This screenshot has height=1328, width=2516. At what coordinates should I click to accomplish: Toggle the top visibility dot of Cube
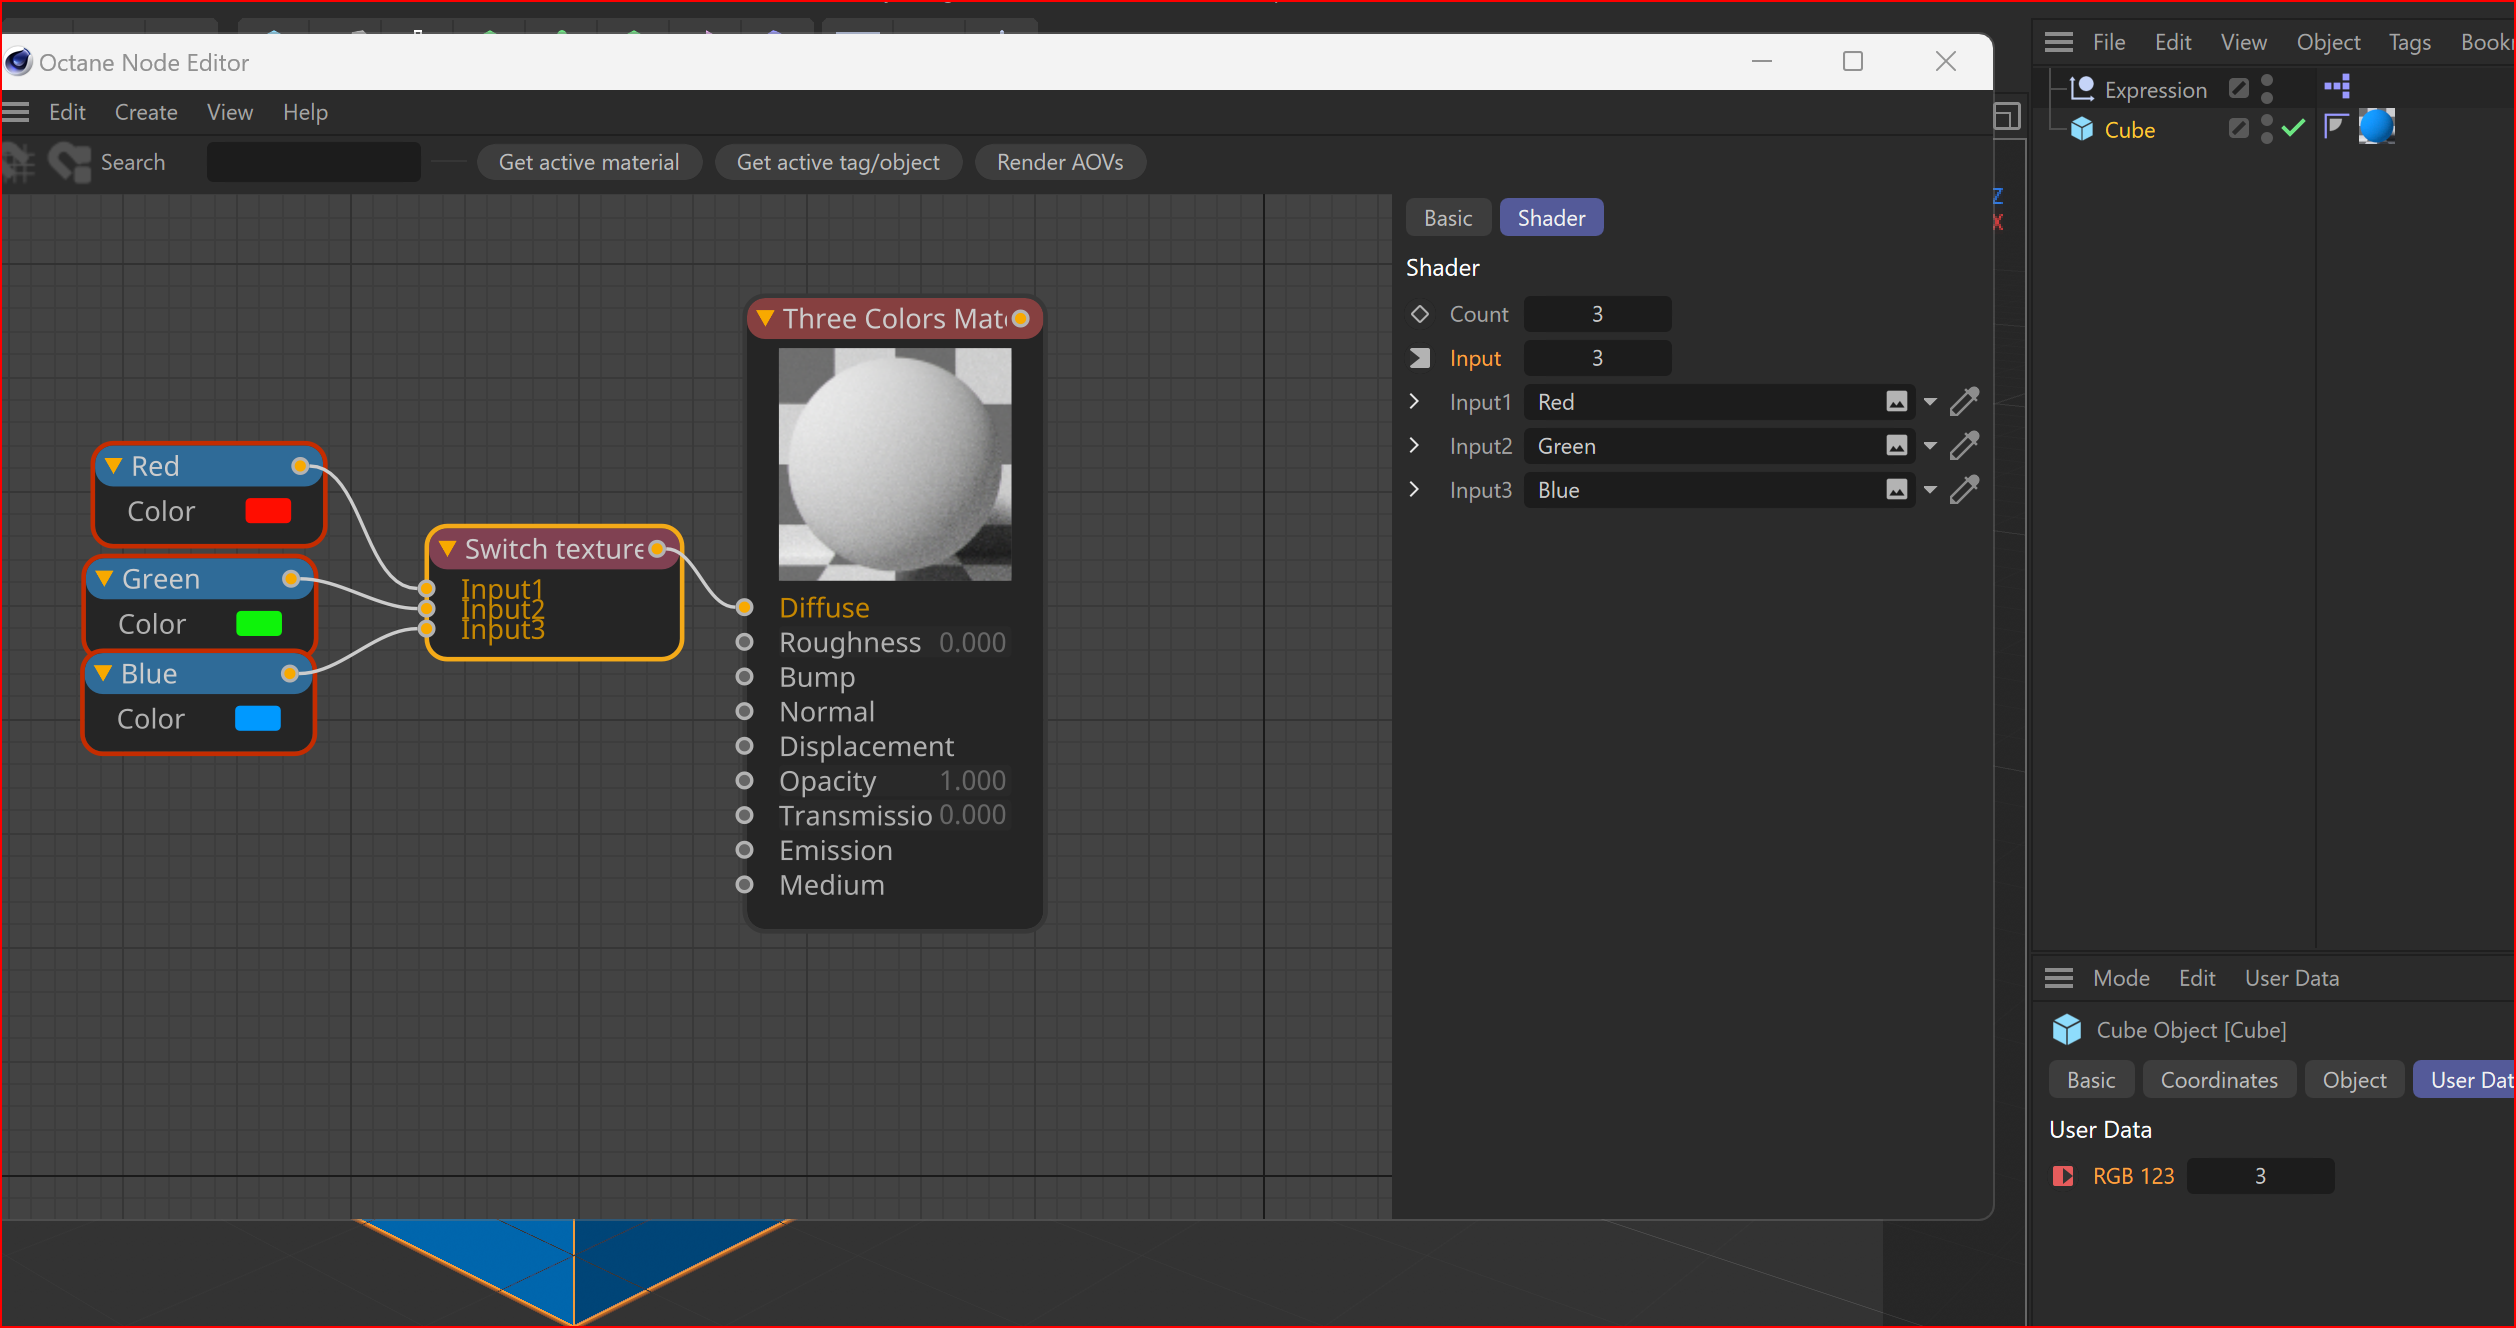pos(2267,120)
